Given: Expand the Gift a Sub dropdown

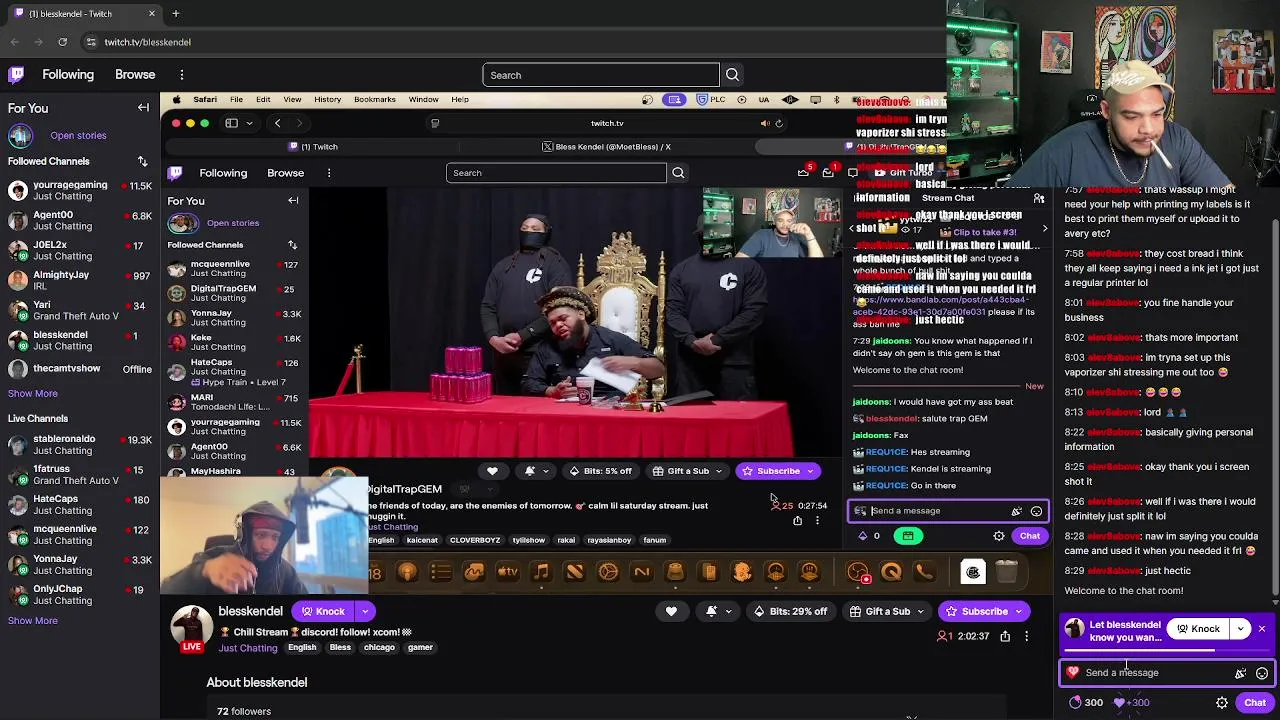Looking at the screenshot, I should (920, 611).
